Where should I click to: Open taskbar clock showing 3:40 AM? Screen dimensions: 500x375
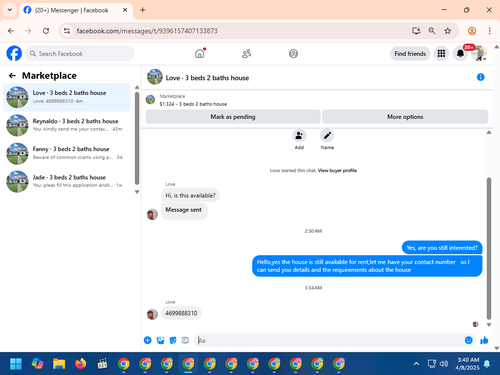pos(468,364)
